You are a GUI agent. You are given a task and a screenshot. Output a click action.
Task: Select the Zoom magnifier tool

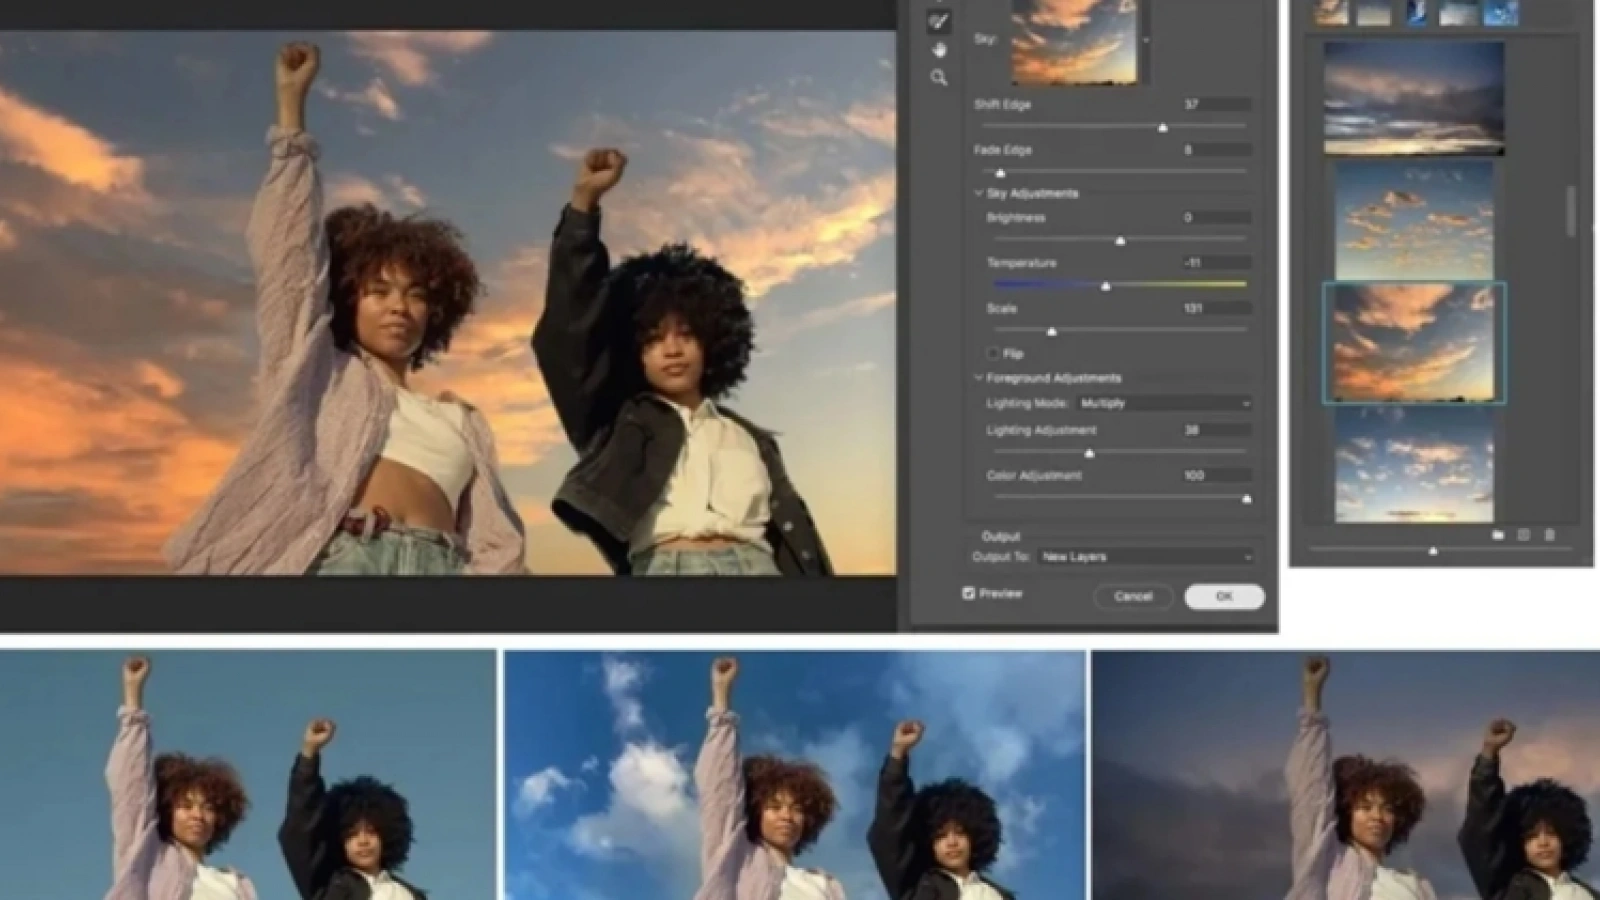[x=939, y=77]
